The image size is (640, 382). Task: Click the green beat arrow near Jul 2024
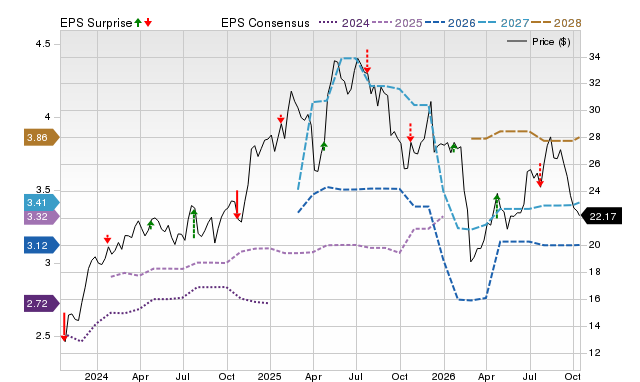194,223
